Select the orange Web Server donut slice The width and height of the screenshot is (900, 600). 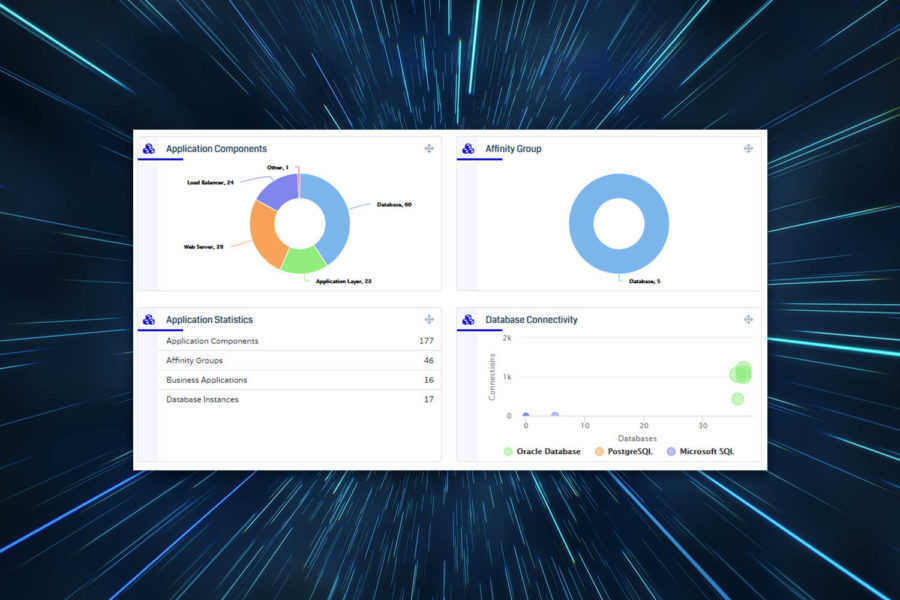pos(265,235)
